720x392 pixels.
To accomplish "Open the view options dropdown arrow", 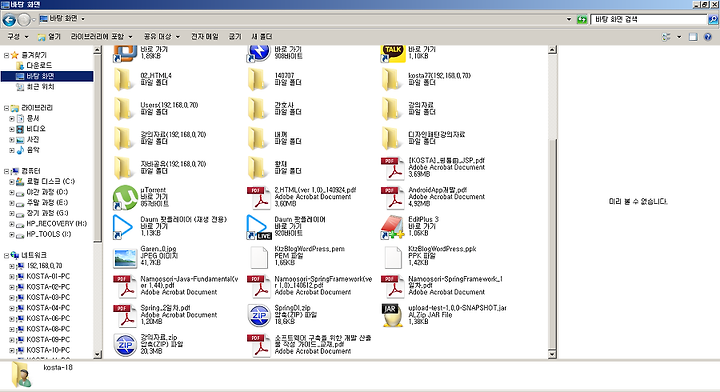I will pyautogui.click(x=679, y=37).
